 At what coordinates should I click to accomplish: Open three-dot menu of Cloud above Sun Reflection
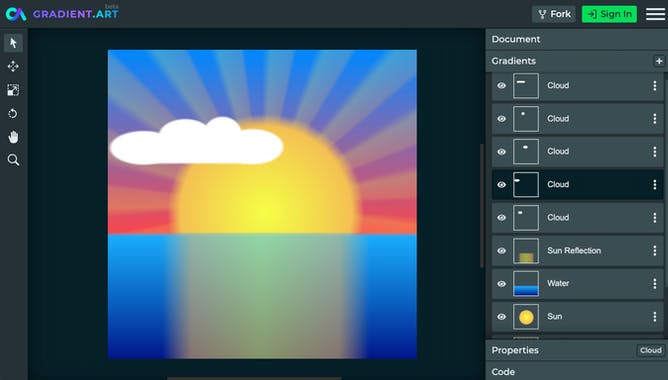click(x=655, y=218)
